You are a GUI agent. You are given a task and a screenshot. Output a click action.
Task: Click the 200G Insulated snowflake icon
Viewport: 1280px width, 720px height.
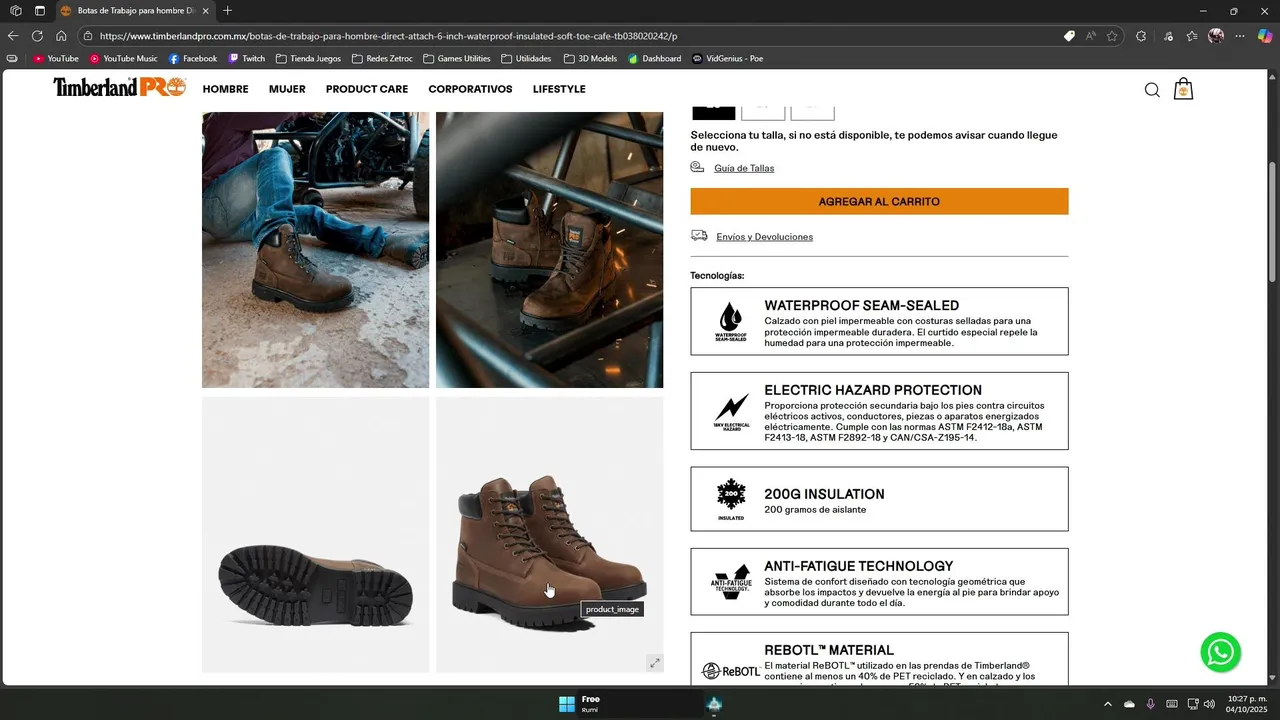point(731,499)
